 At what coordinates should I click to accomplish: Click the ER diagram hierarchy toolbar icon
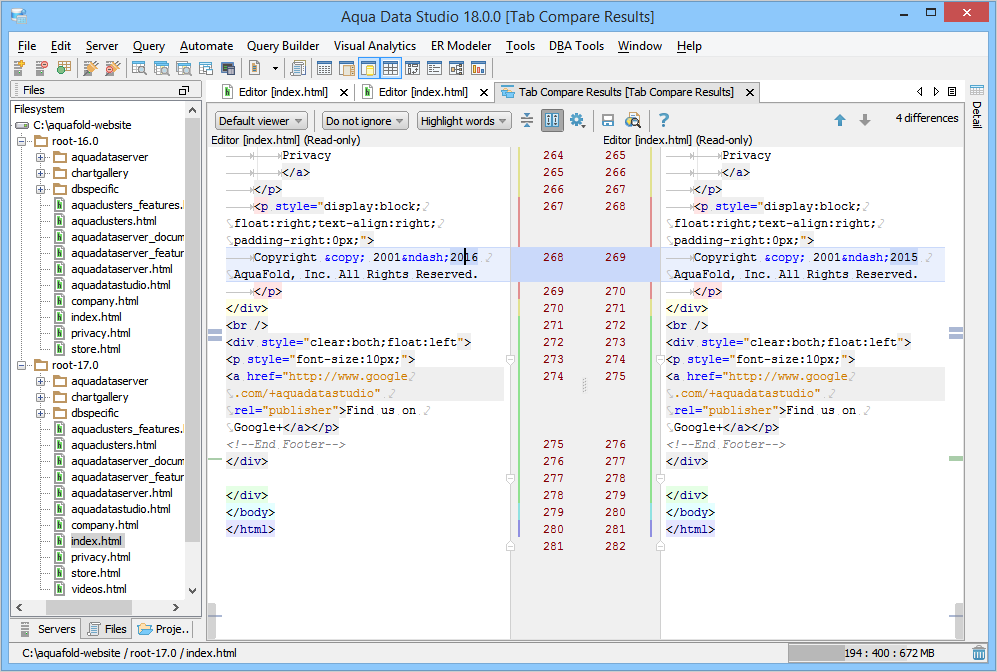coord(457,68)
